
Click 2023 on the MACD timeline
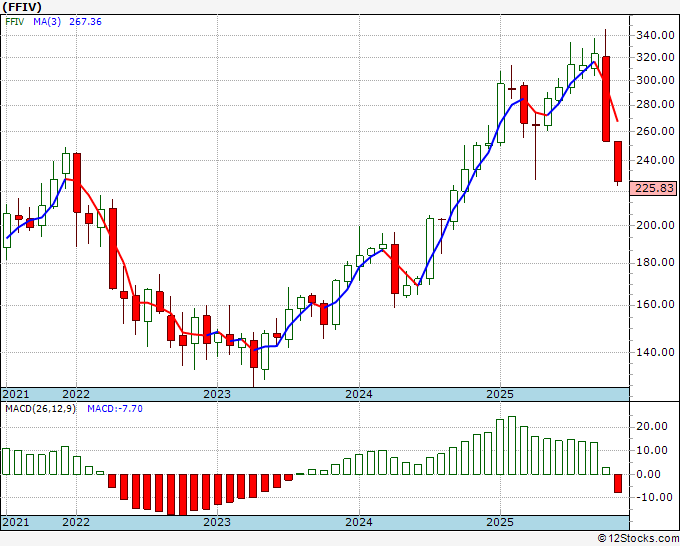click(x=217, y=522)
